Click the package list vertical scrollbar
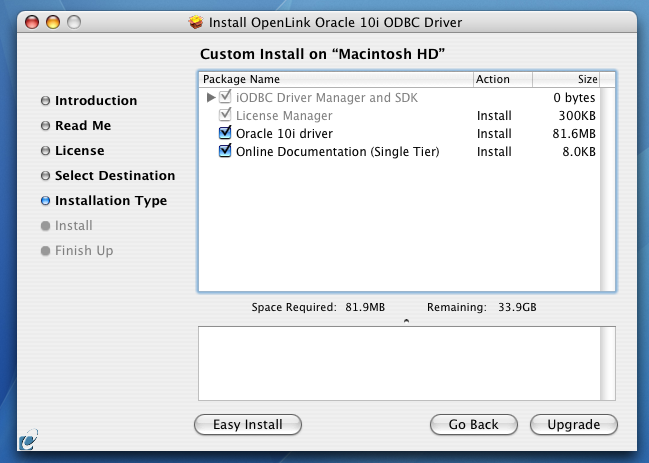 click(x=608, y=189)
